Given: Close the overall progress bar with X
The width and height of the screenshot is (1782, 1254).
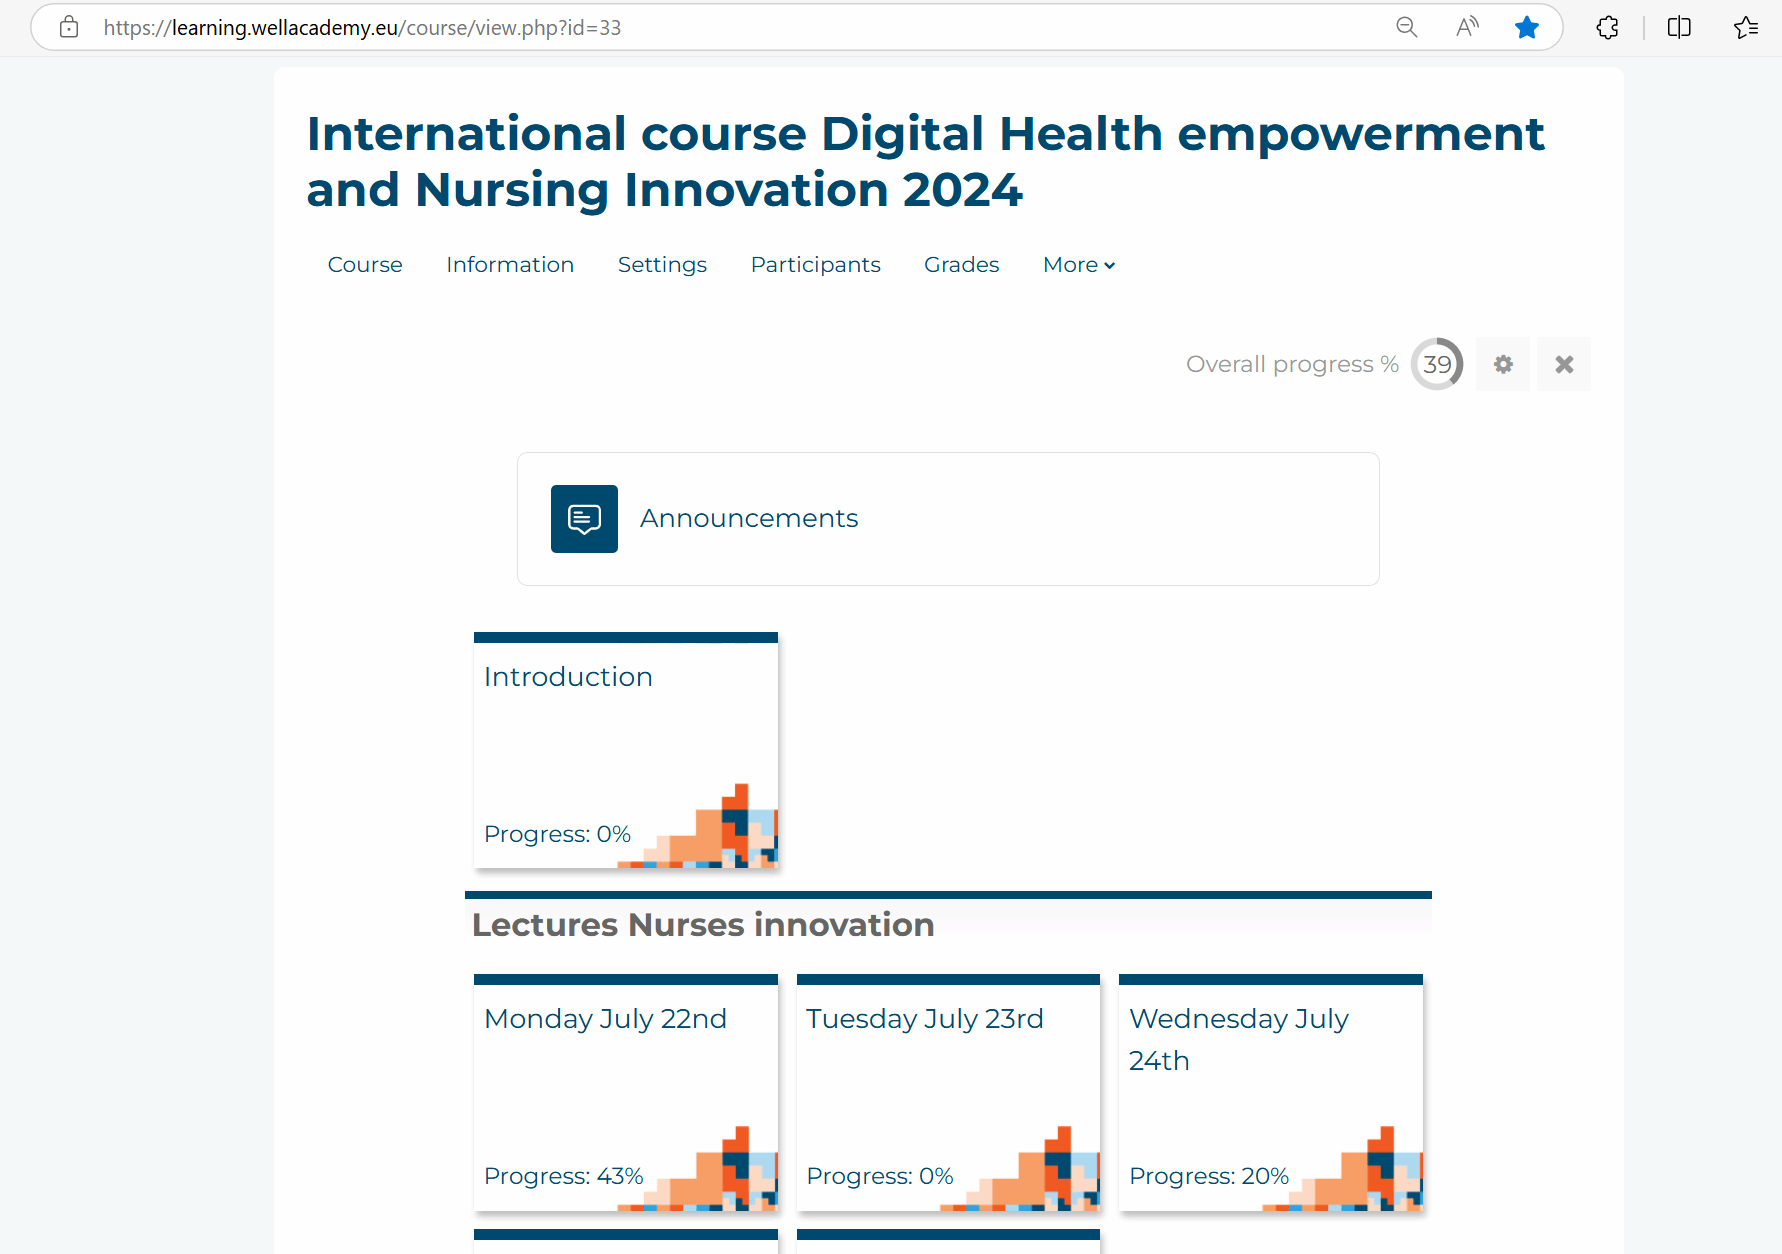Looking at the screenshot, I should [x=1564, y=364].
